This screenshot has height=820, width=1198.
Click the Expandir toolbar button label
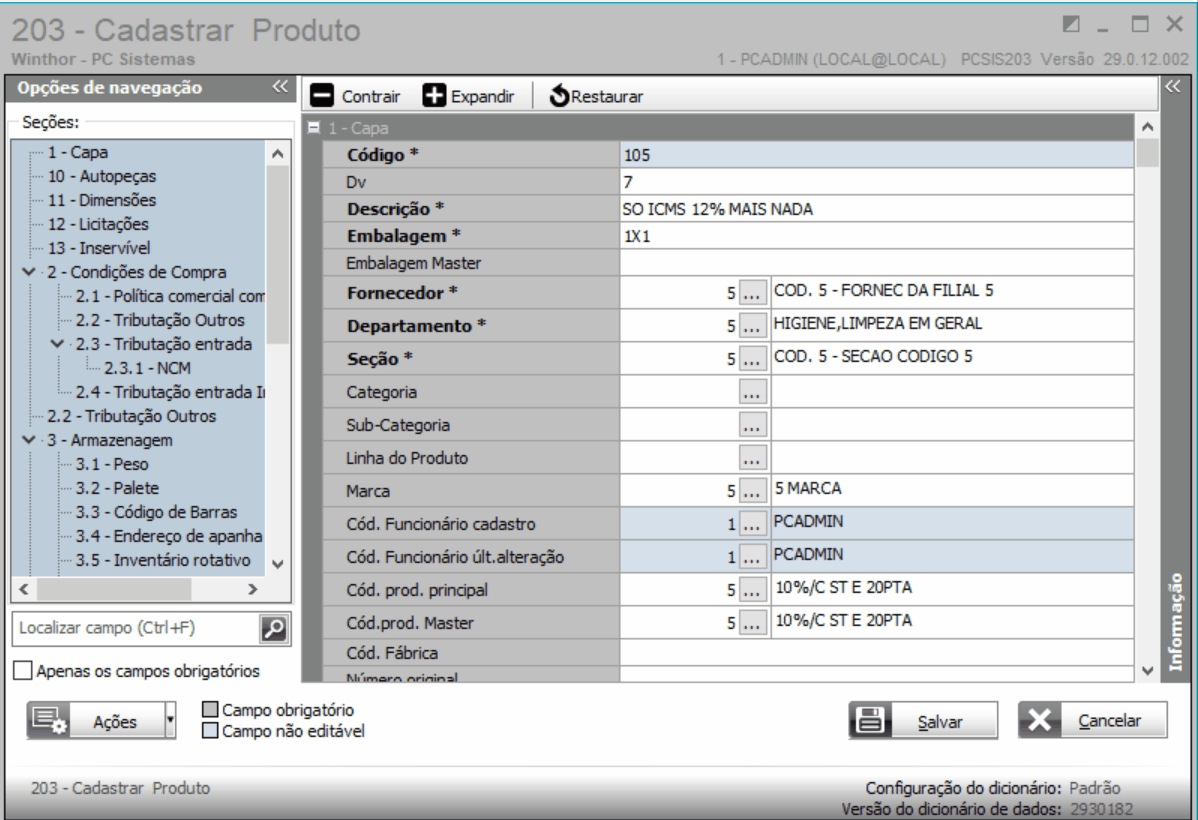click(482, 96)
